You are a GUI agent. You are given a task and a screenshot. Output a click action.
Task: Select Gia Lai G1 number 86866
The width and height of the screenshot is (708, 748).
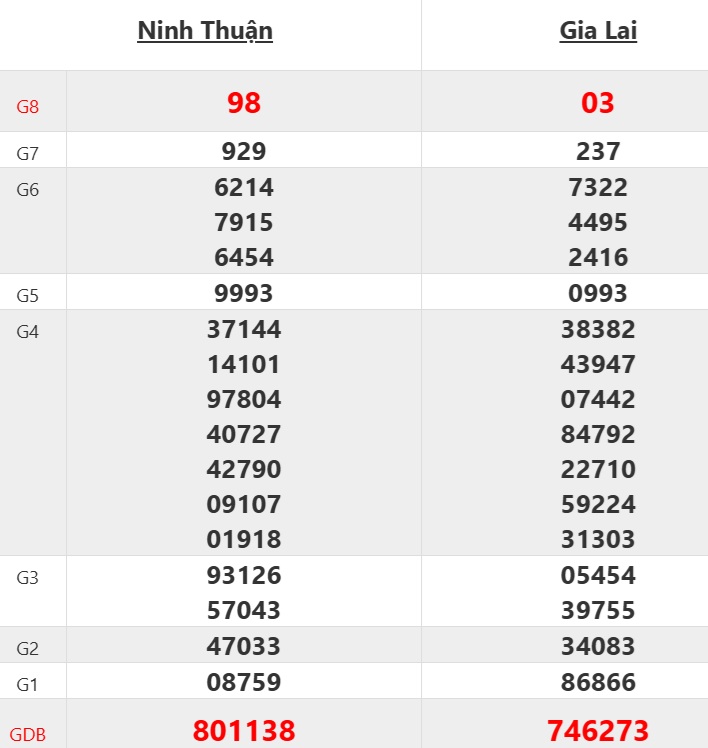point(598,683)
